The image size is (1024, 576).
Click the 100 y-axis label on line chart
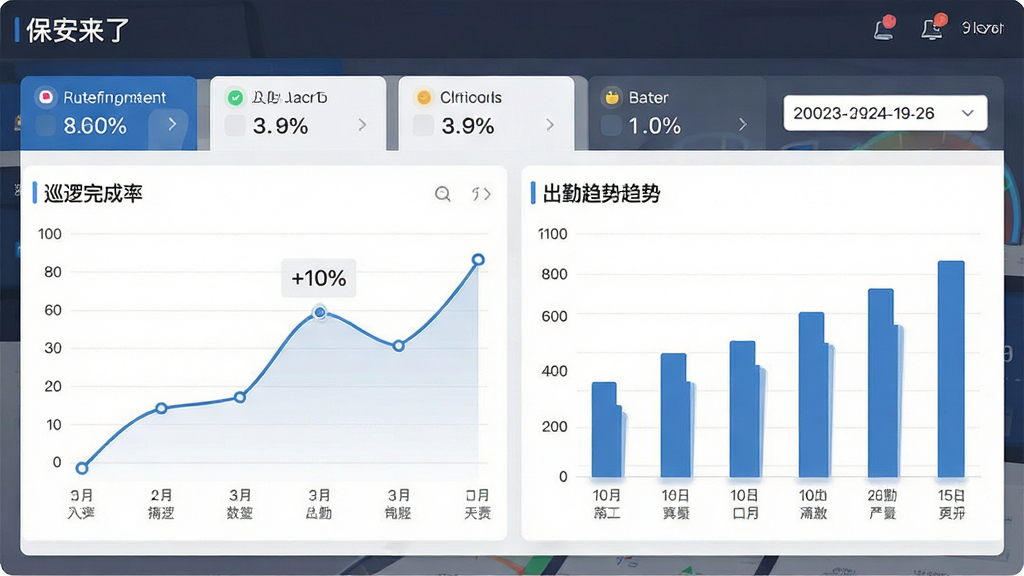tap(50, 234)
